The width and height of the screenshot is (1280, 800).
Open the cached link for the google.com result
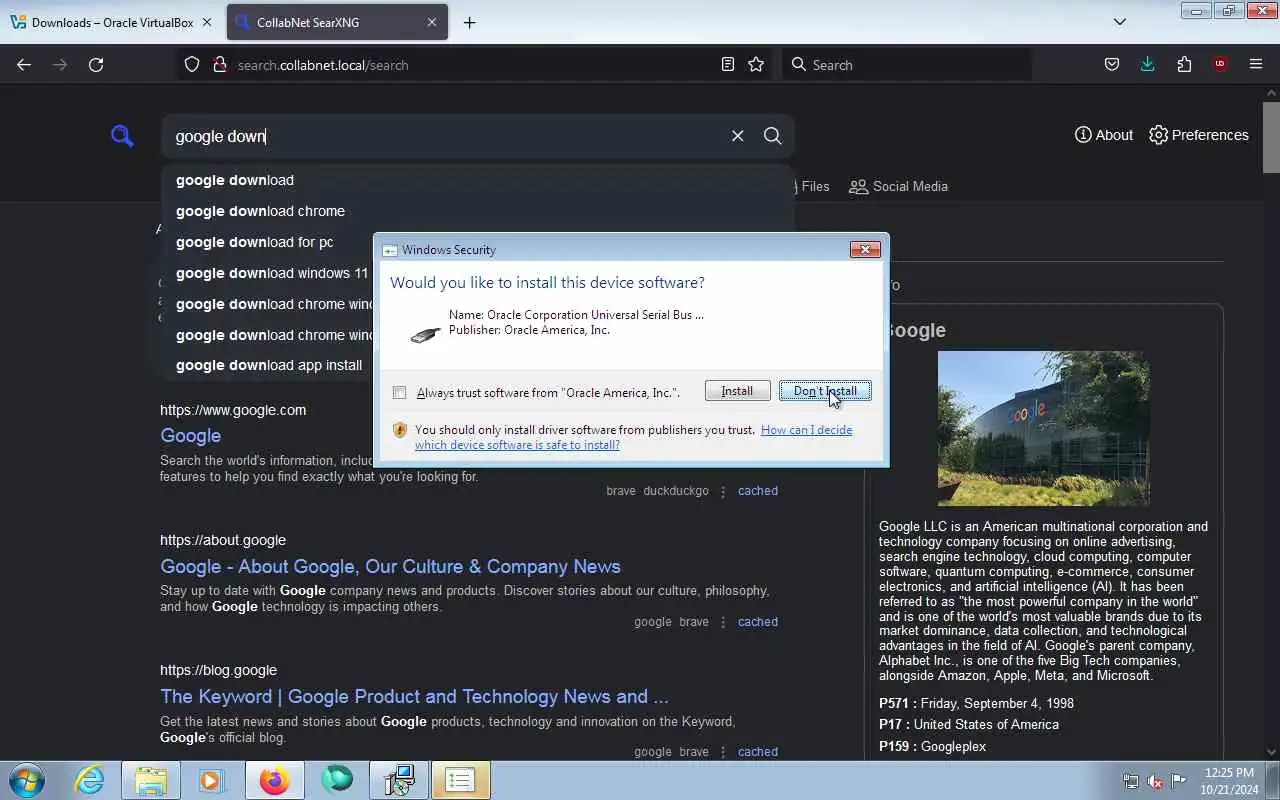point(758,491)
